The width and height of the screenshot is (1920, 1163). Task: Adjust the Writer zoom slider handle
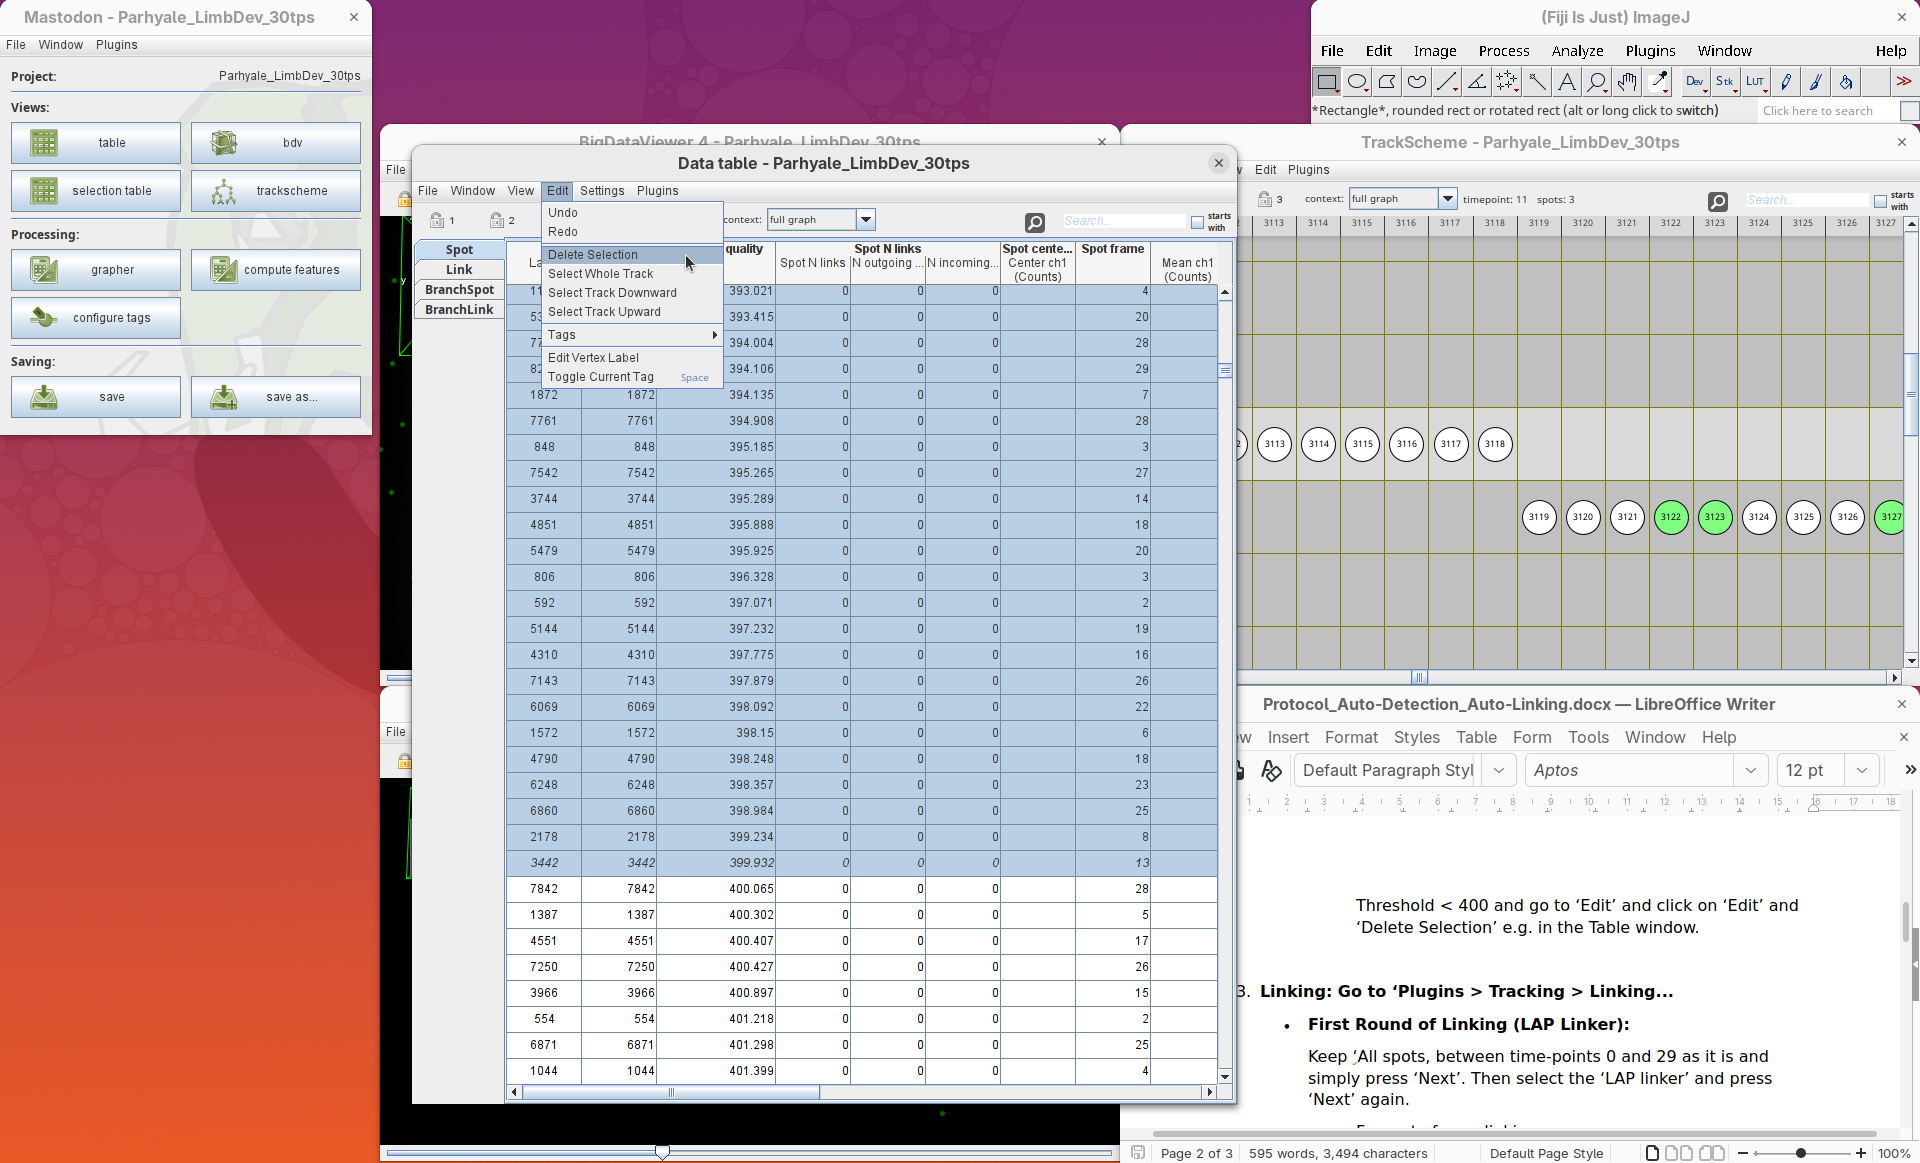click(1801, 1153)
